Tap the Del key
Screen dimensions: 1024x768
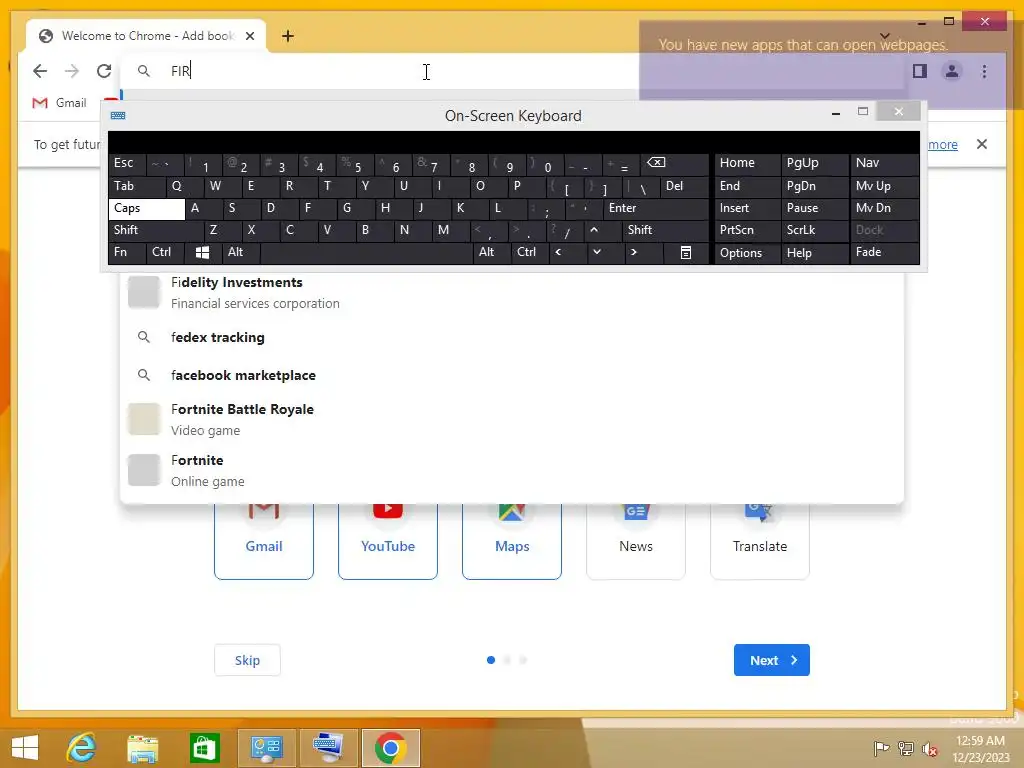pyautogui.click(x=684, y=186)
